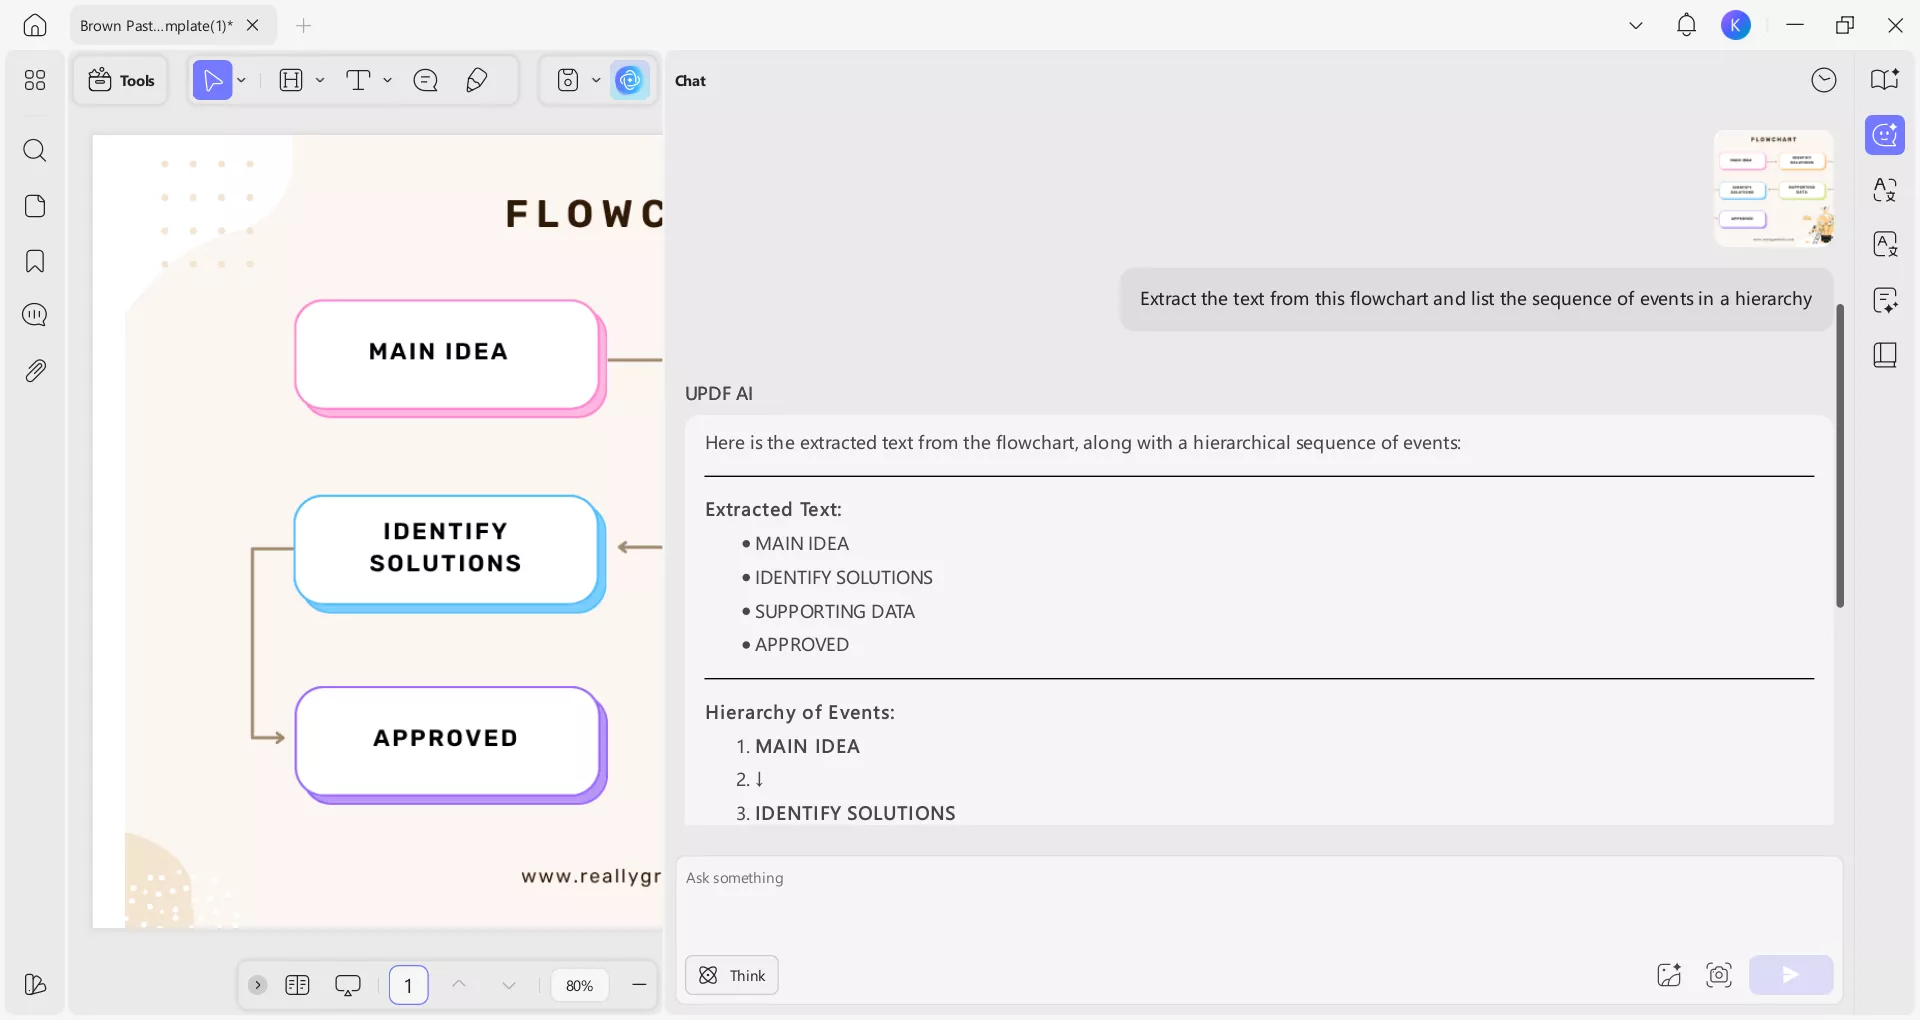
Task: Toggle the selection arrow tool active
Action: tap(212, 80)
